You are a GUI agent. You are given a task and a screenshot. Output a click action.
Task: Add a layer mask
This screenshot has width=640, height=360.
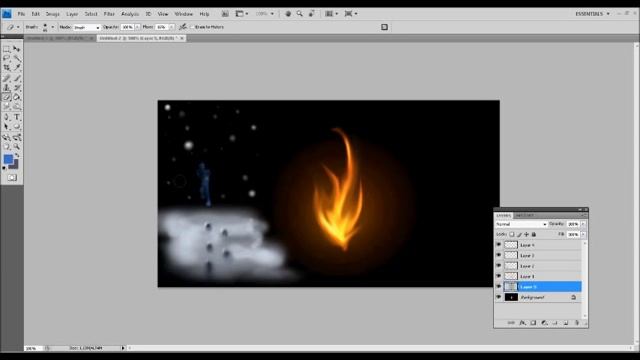pyautogui.click(x=533, y=323)
